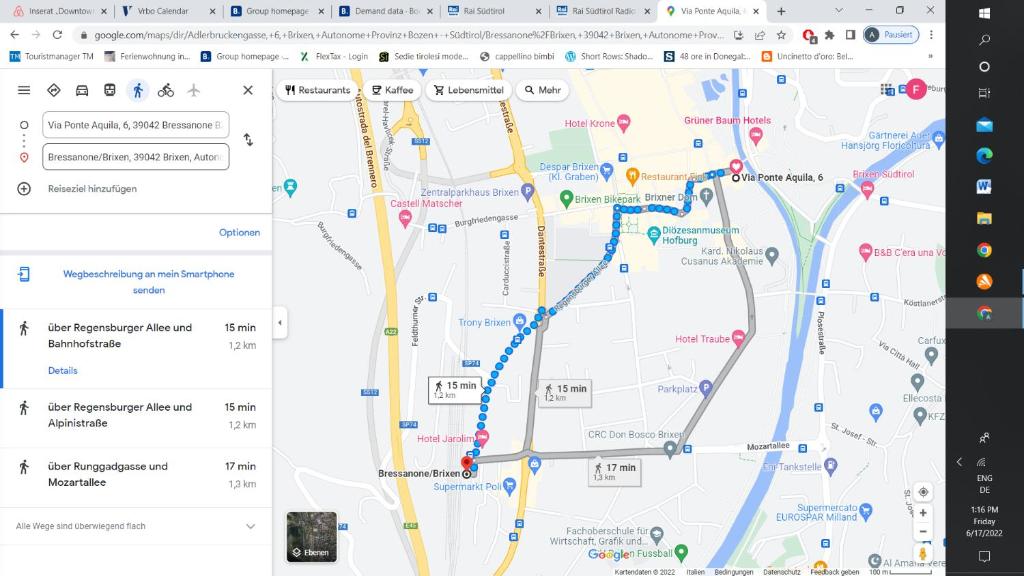The width and height of the screenshot is (1024, 576).
Task: Select the driving travel mode icon
Action: (82, 90)
